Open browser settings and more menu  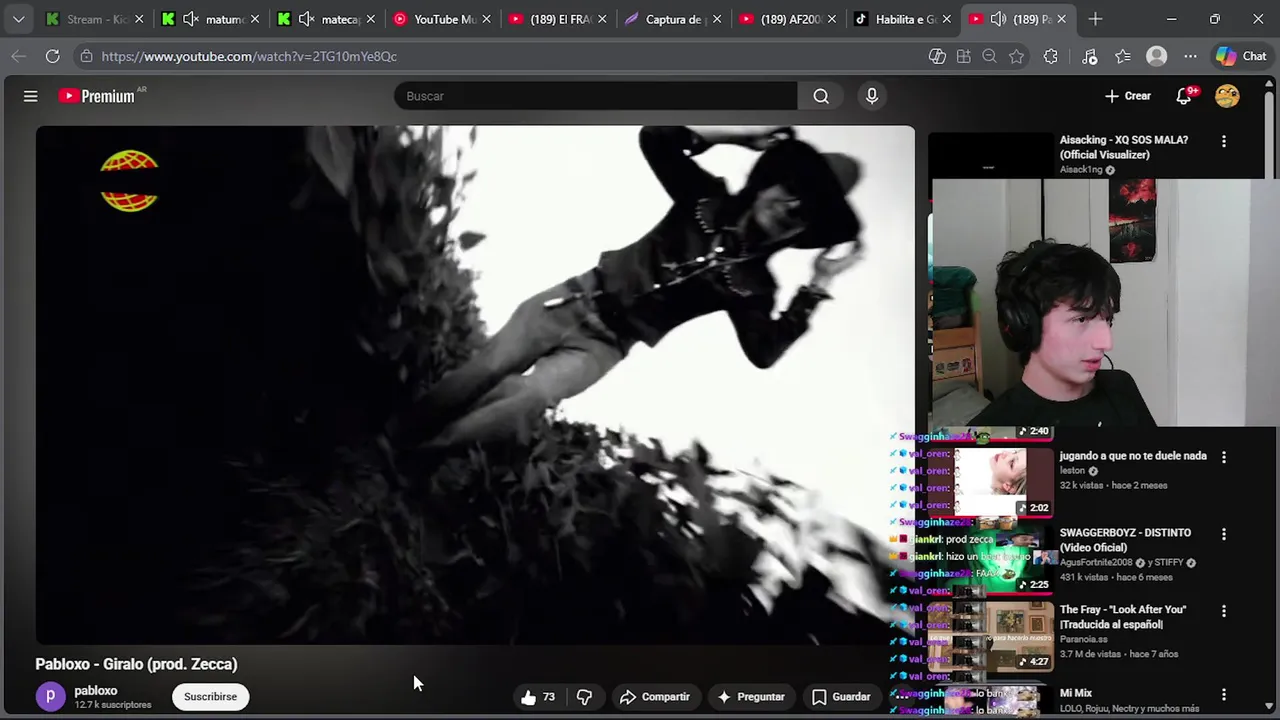coord(1190,56)
